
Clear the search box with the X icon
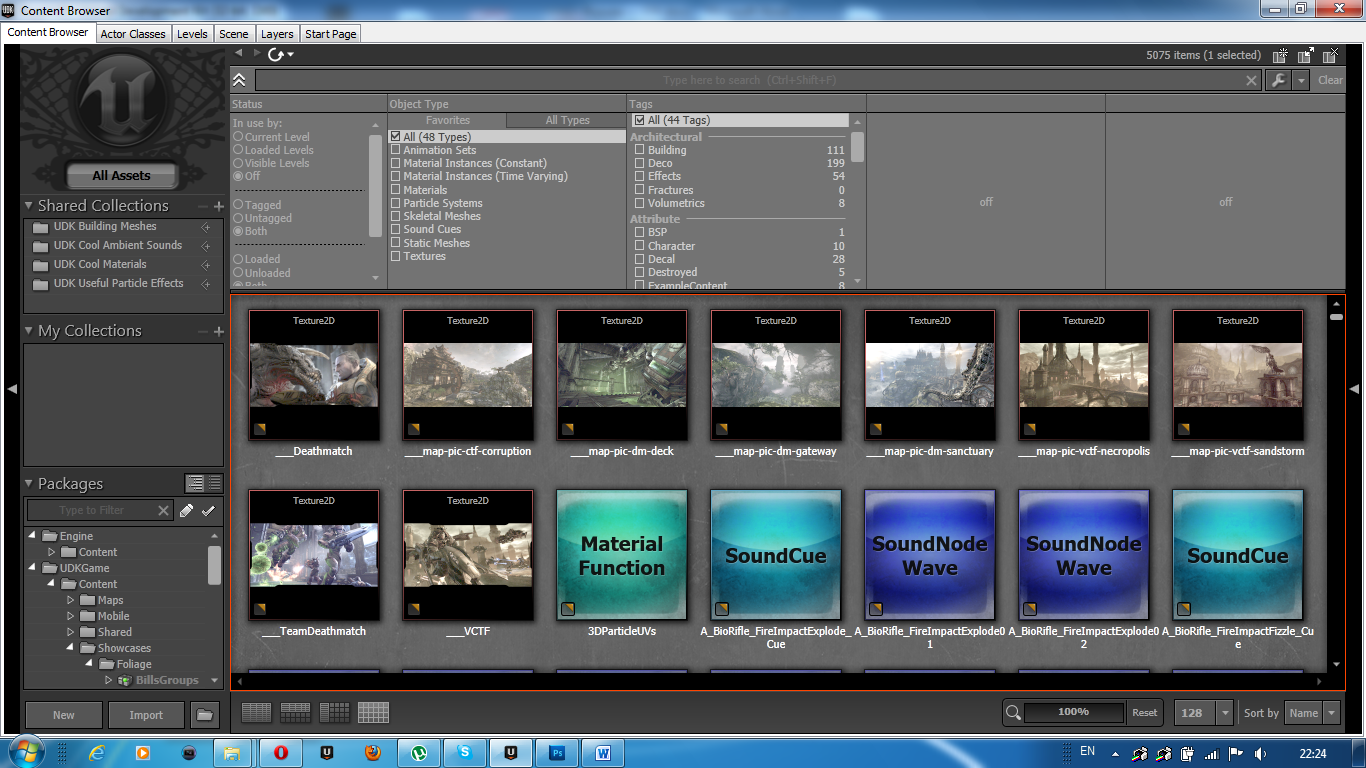(1251, 81)
